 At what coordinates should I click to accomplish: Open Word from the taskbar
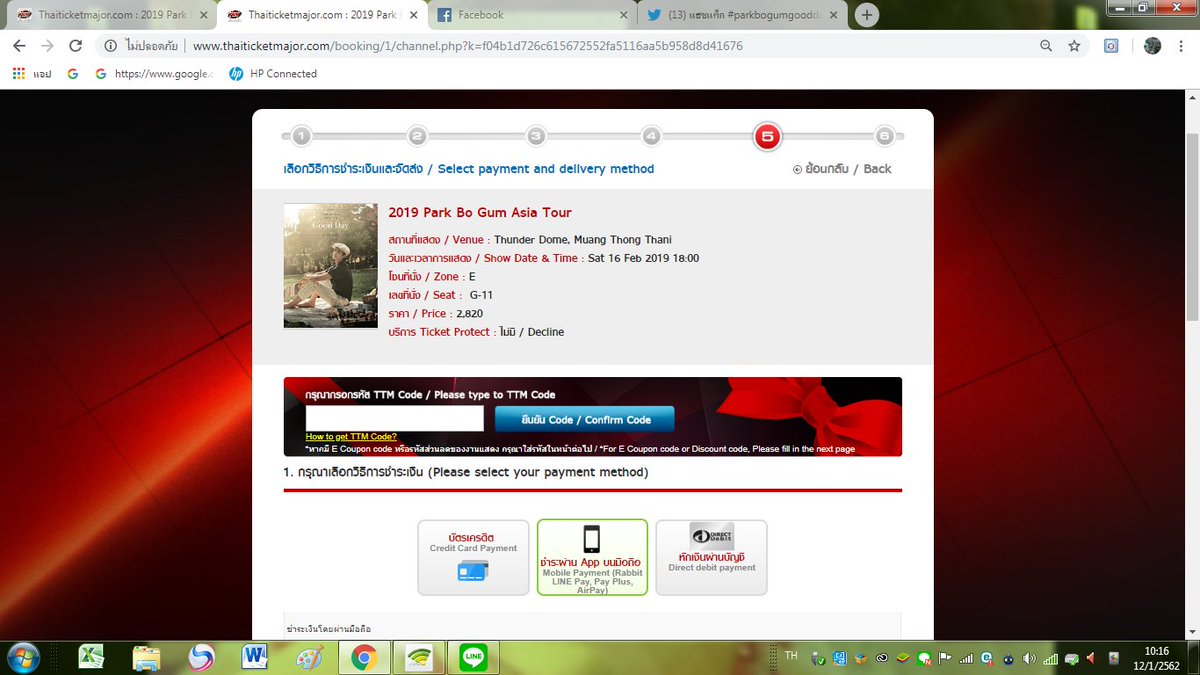click(x=255, y=657)
